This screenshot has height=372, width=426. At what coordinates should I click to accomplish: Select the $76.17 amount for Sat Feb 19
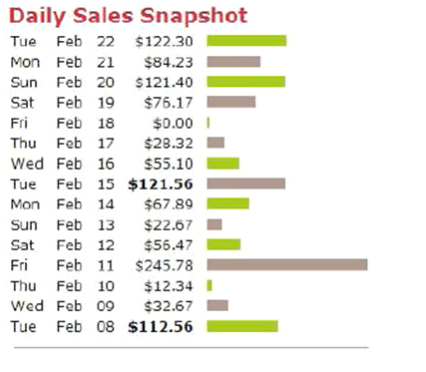(168, 103)
